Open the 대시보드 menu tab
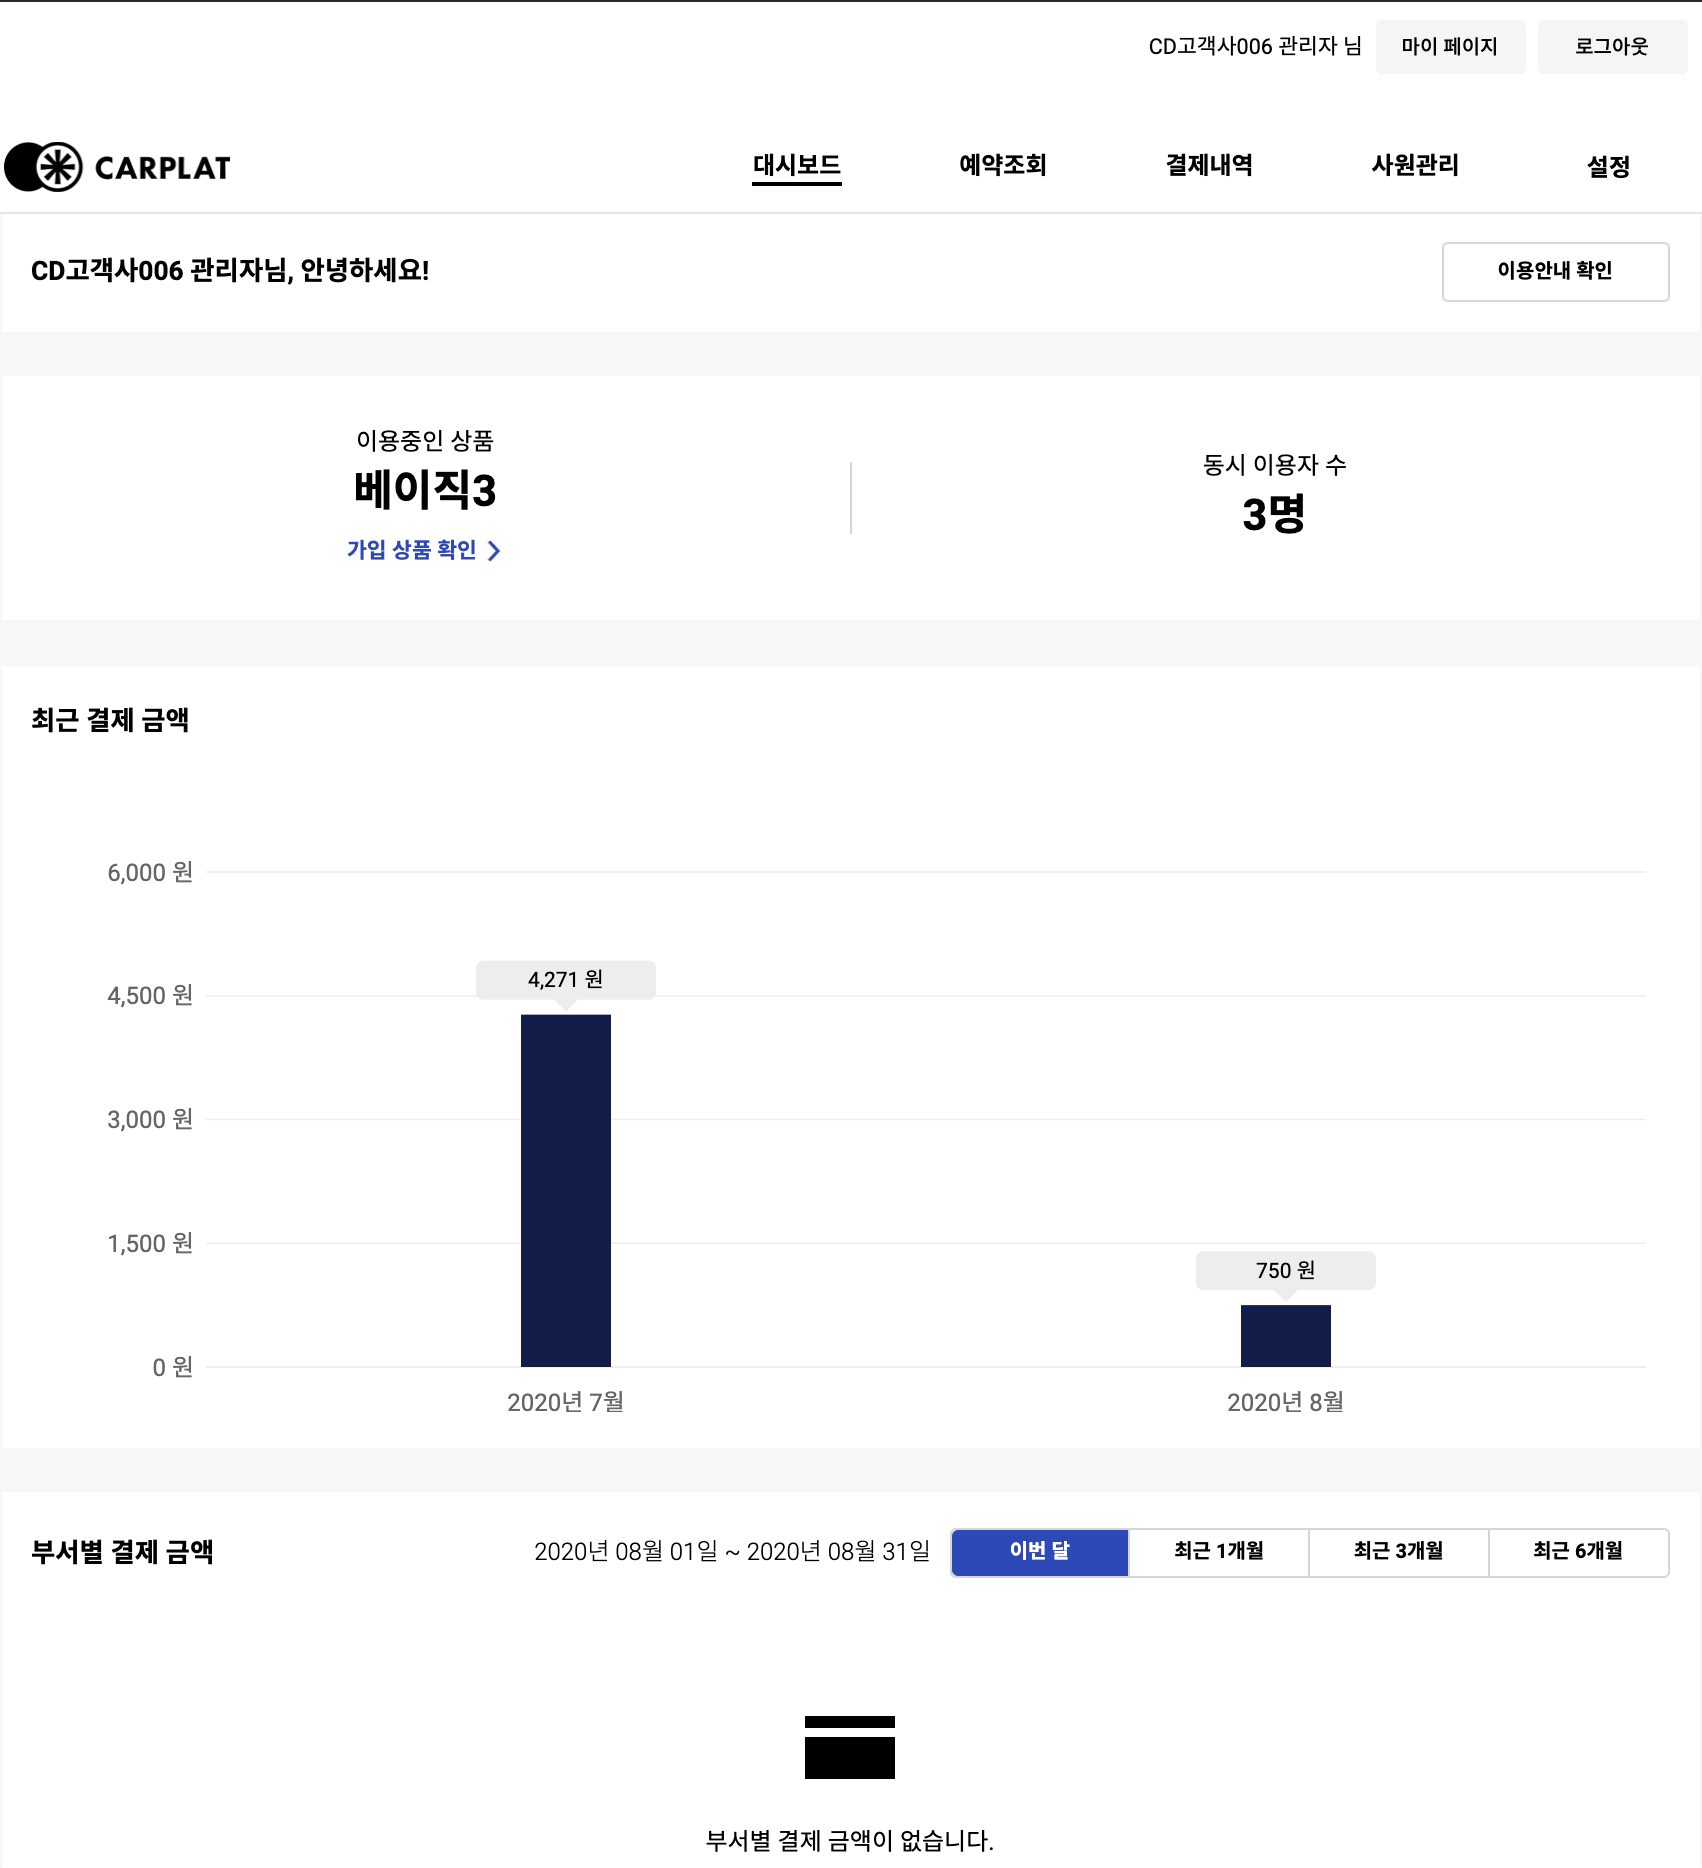The image size is (1702, 1868). [797, 166]
